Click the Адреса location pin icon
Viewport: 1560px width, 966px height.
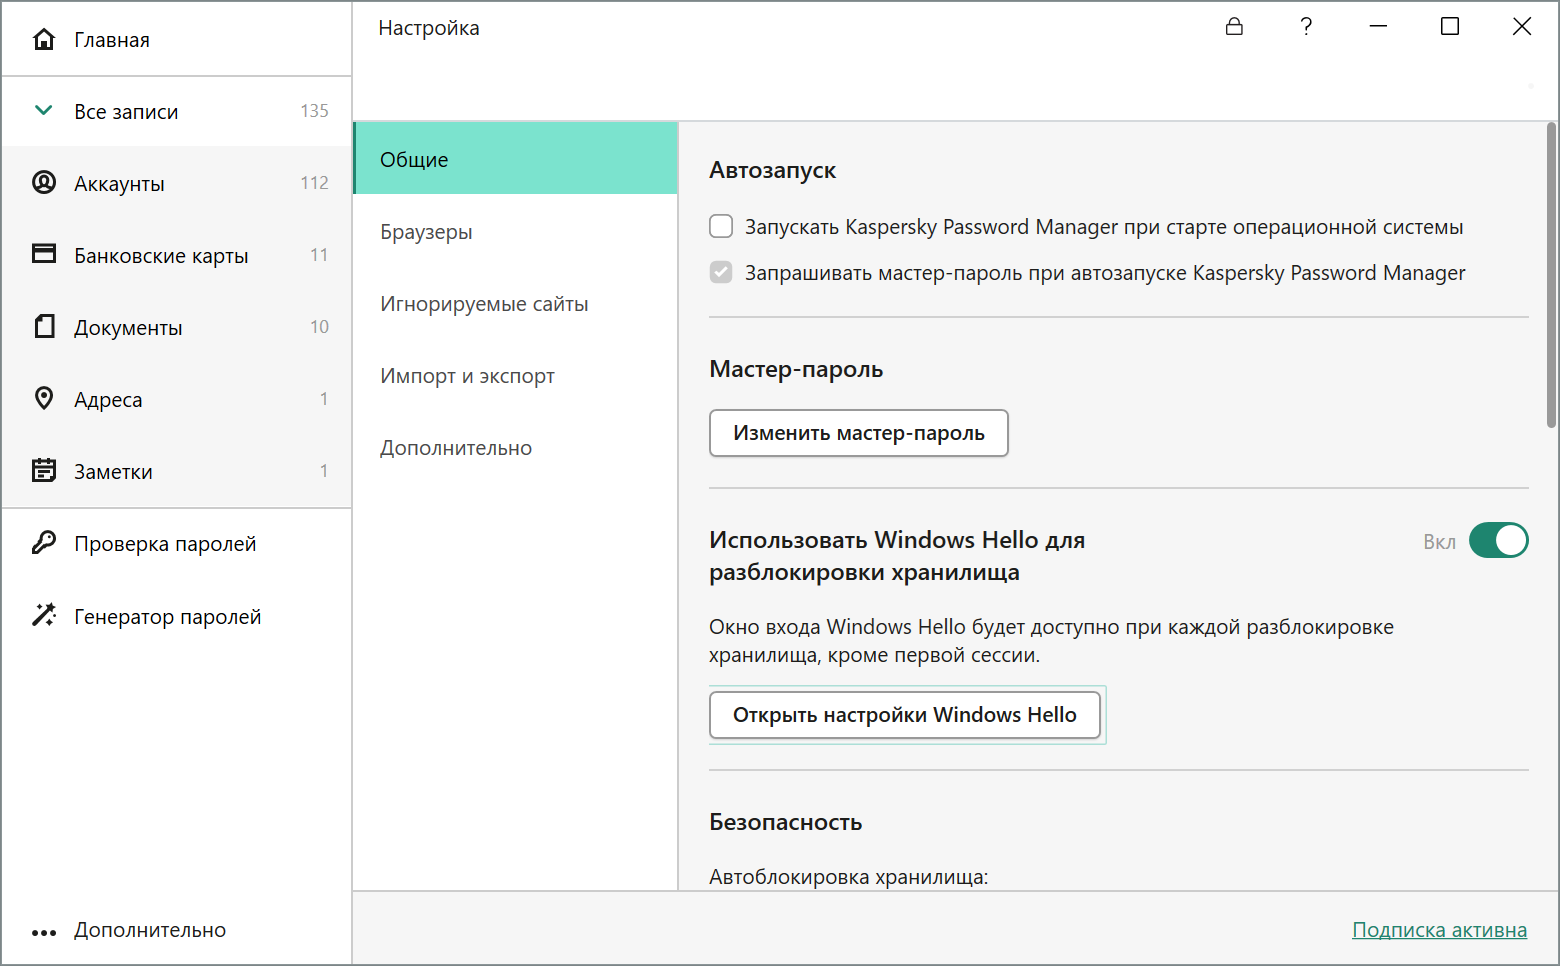tap(44, 399)
